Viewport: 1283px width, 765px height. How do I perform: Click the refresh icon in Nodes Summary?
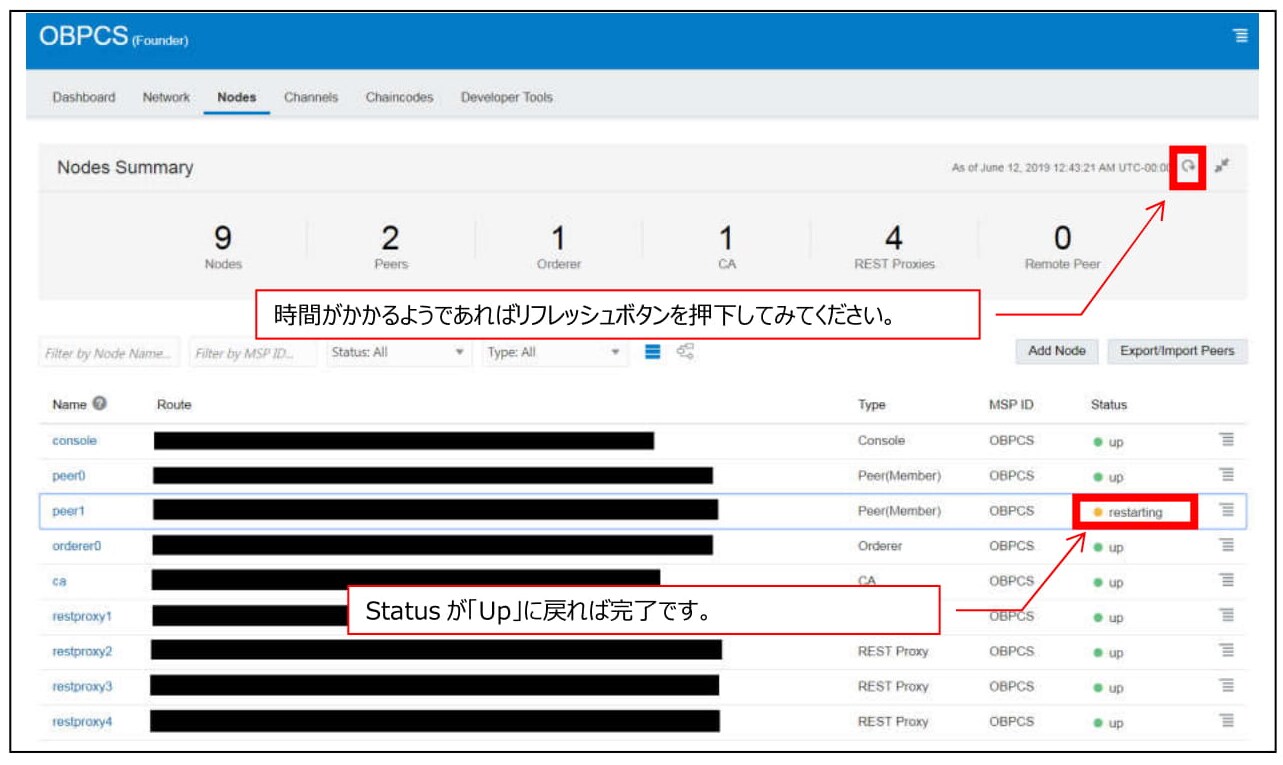(1187, 167)
